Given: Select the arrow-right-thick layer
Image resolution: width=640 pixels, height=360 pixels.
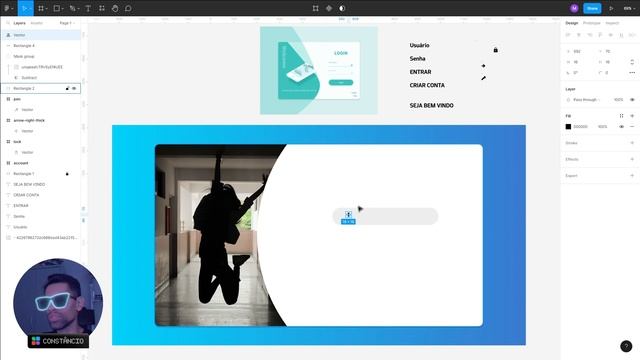Looking at the screenshot, I should coord(41,120).
